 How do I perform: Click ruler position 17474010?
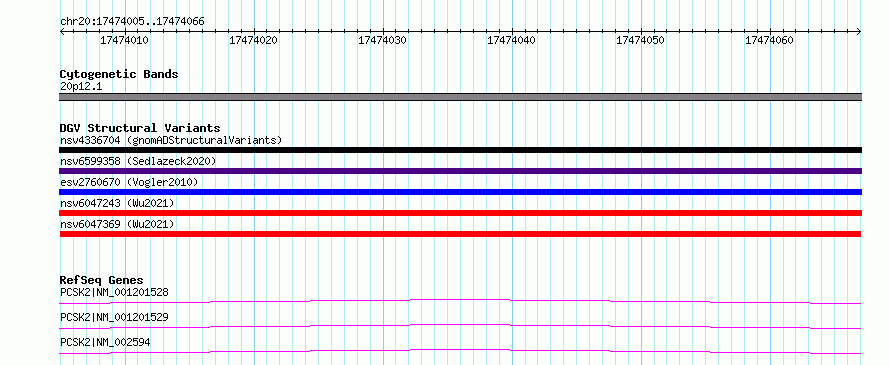[125, 40]
